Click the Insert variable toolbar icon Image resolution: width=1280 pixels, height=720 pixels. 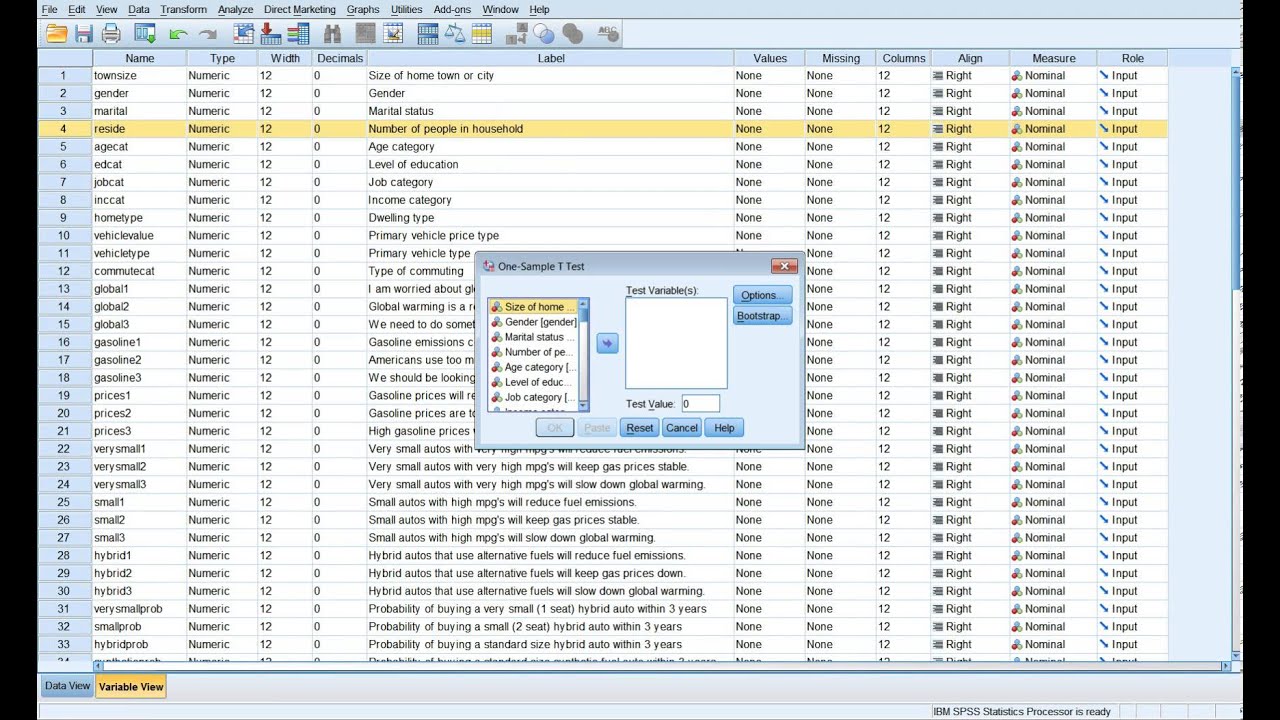[x=392, y=34]
